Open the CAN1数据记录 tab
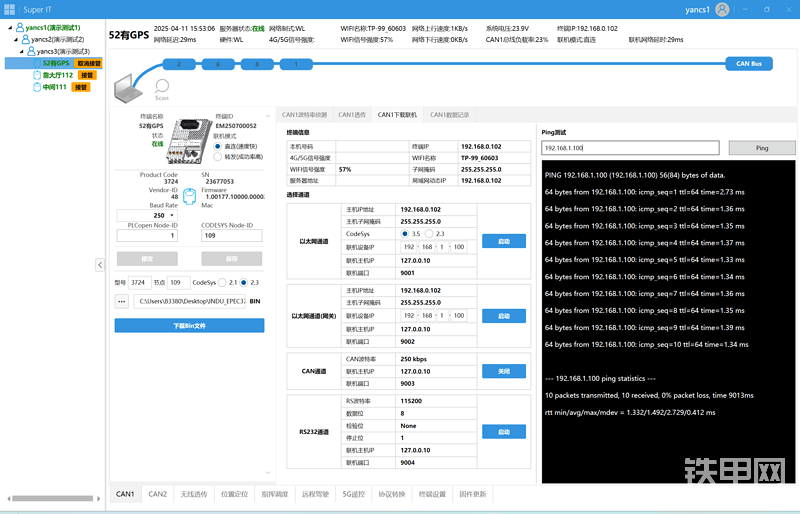Viewport: 800px width, 514px height. pos(449,115)
